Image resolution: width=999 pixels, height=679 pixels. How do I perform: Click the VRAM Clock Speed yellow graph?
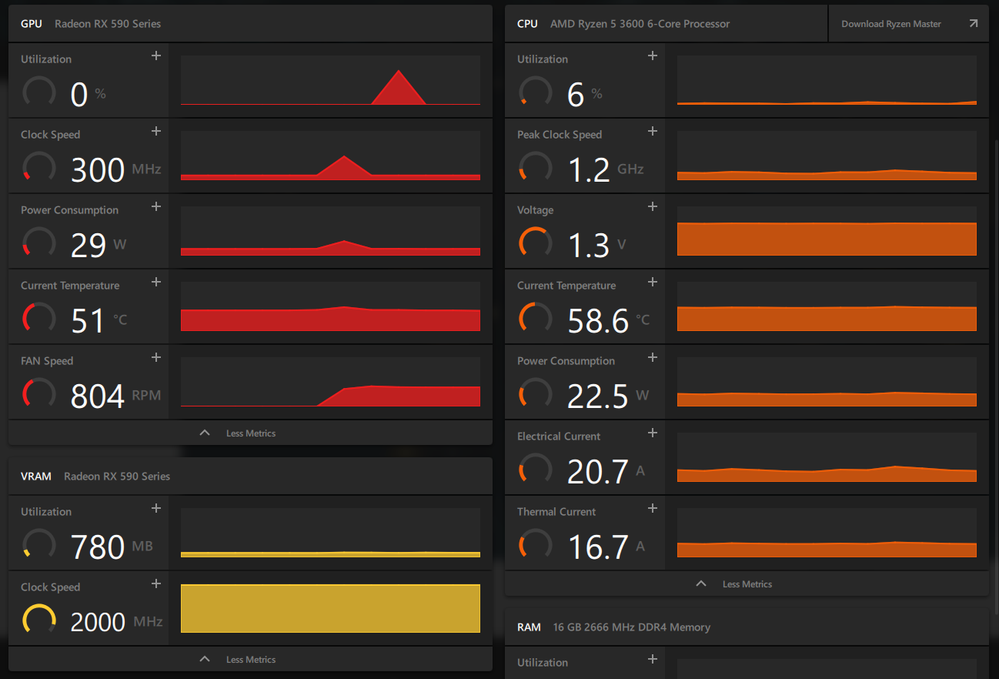click(x=330, y=608)
